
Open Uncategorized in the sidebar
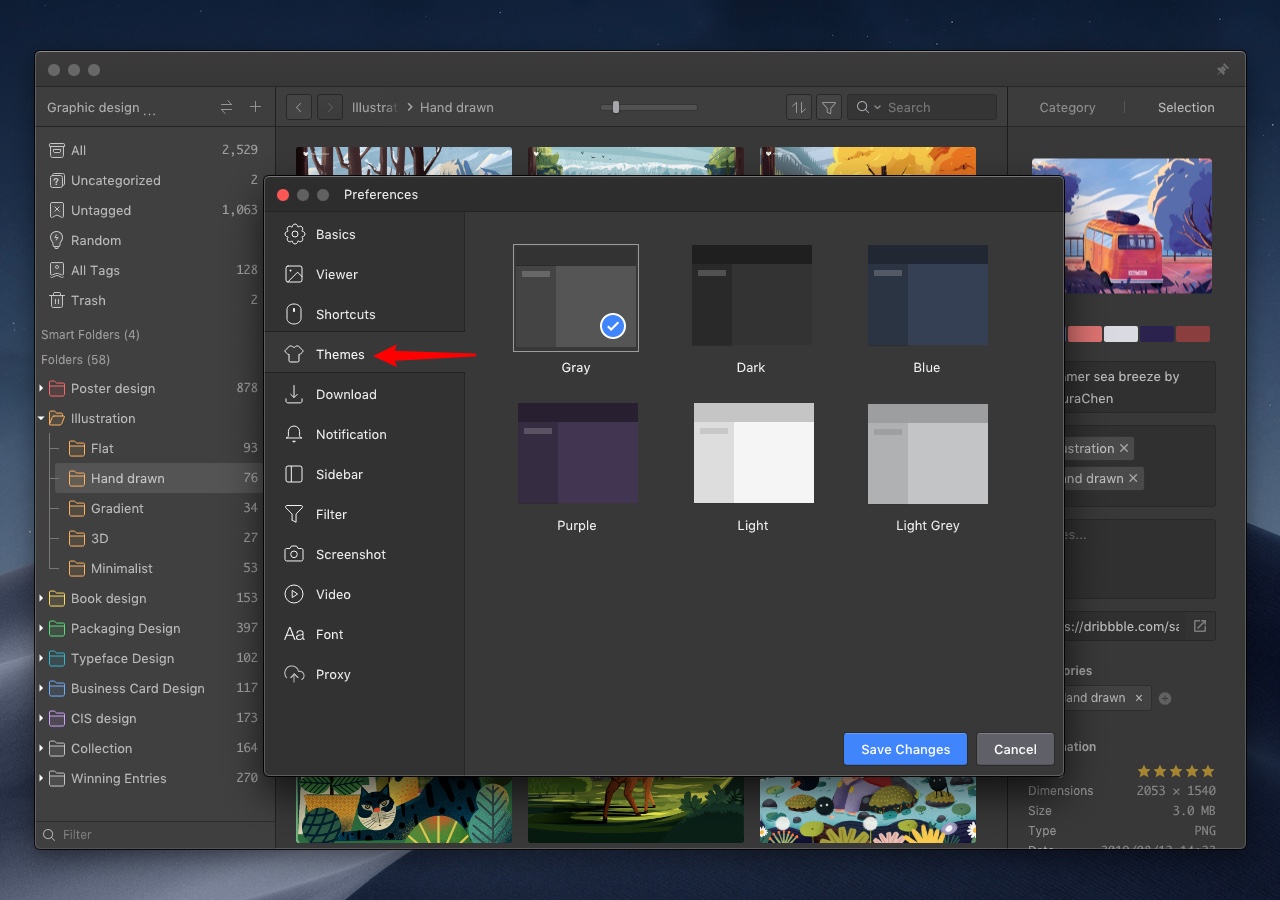[x=155, y=180]
